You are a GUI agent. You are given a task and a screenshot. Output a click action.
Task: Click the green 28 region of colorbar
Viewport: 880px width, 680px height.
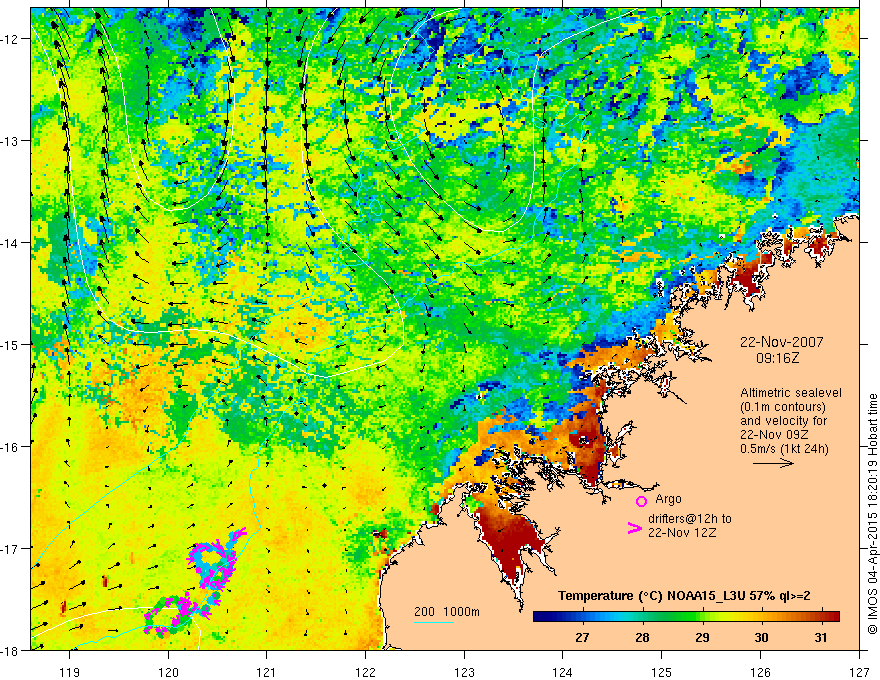pos(642,617)
